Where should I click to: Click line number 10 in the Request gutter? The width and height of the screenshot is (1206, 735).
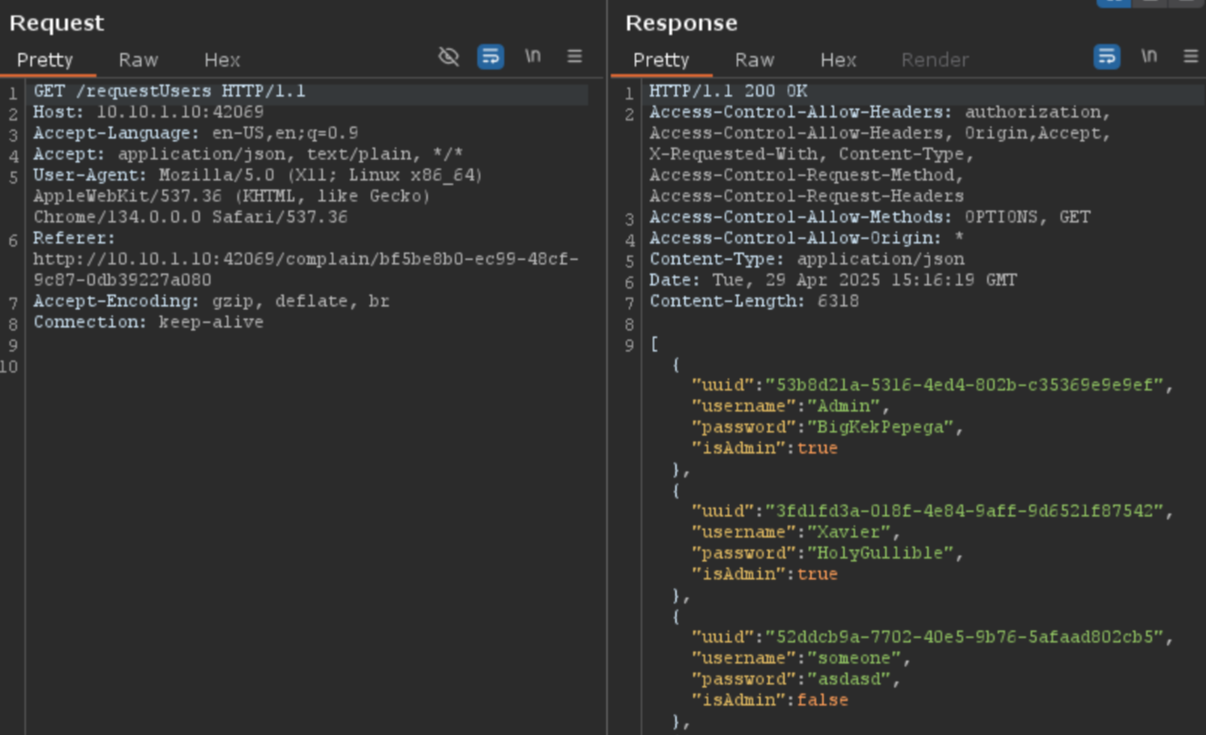(9, 366)
